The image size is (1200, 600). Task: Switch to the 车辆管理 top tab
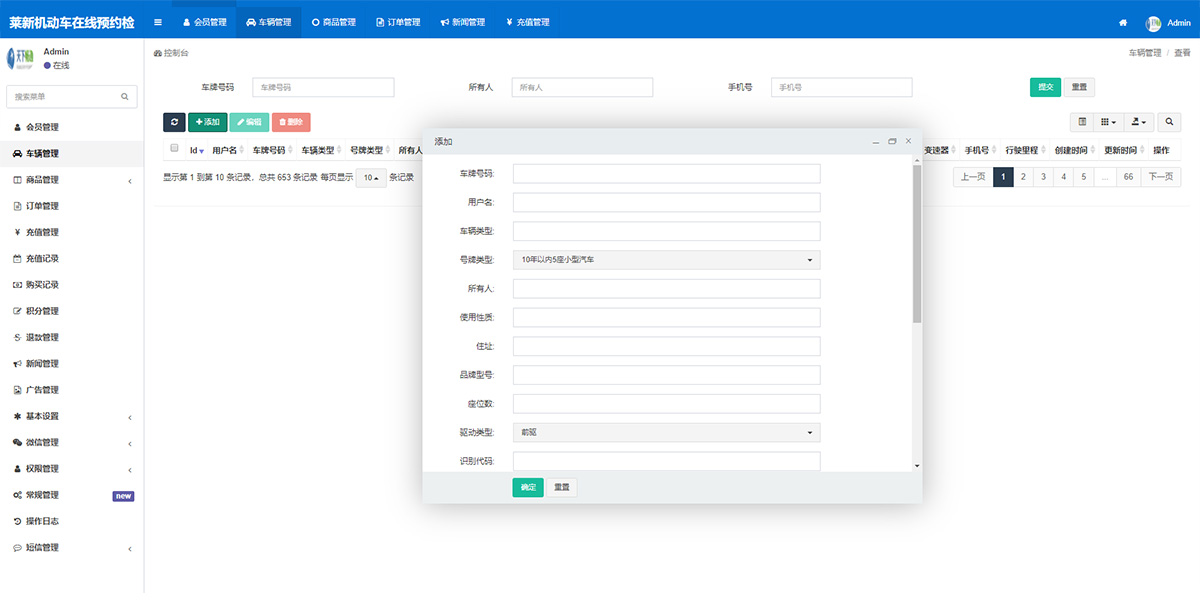click(x=268, y=22)
